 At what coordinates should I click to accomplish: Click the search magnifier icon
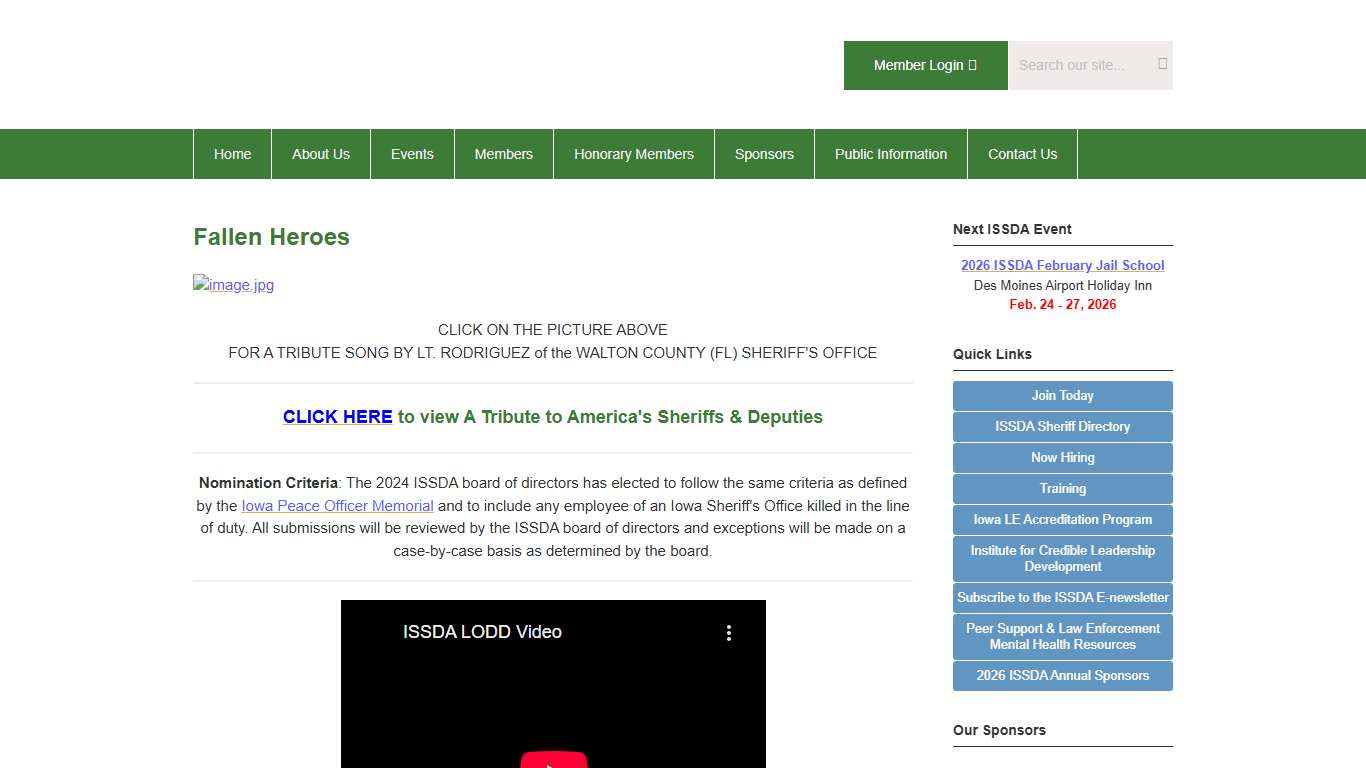(1162, 64)
